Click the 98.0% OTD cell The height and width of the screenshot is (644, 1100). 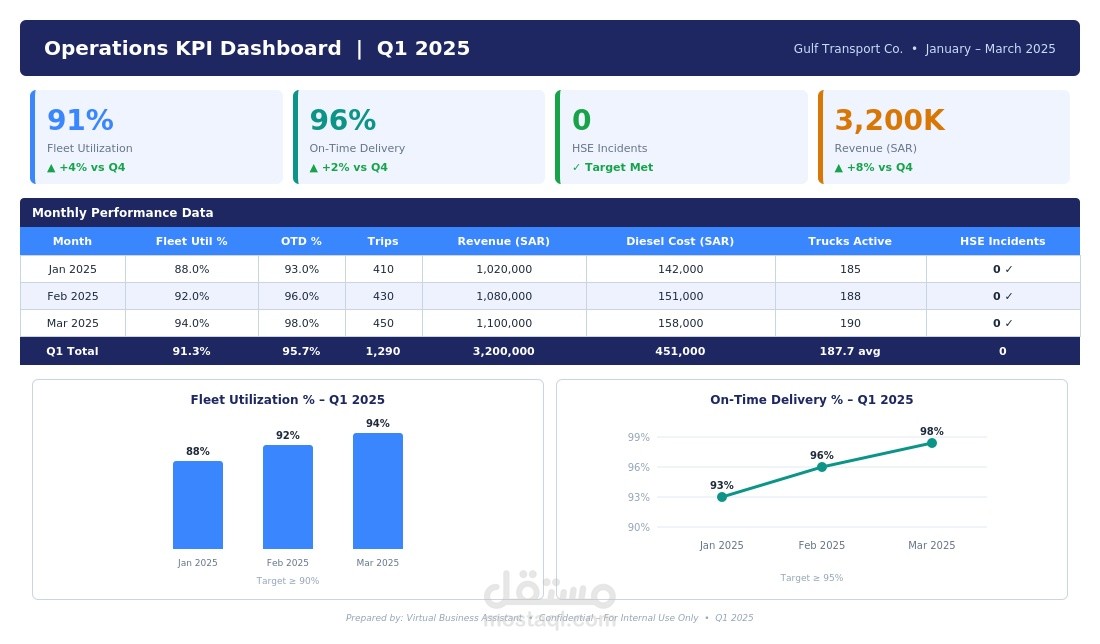[301, 323]
